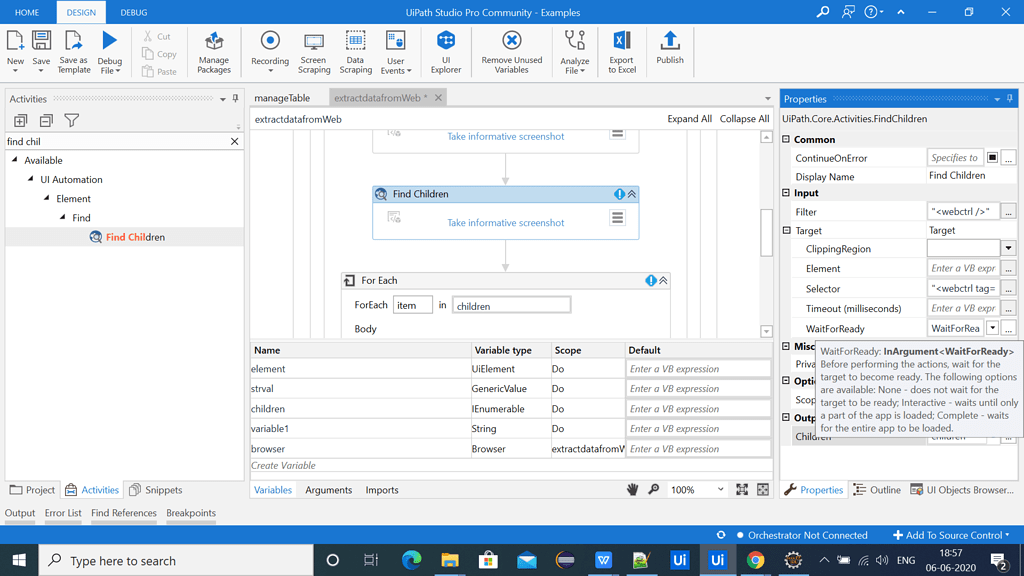Start Data Scraping wizard

pyautogui.click(x=355, y=50)
